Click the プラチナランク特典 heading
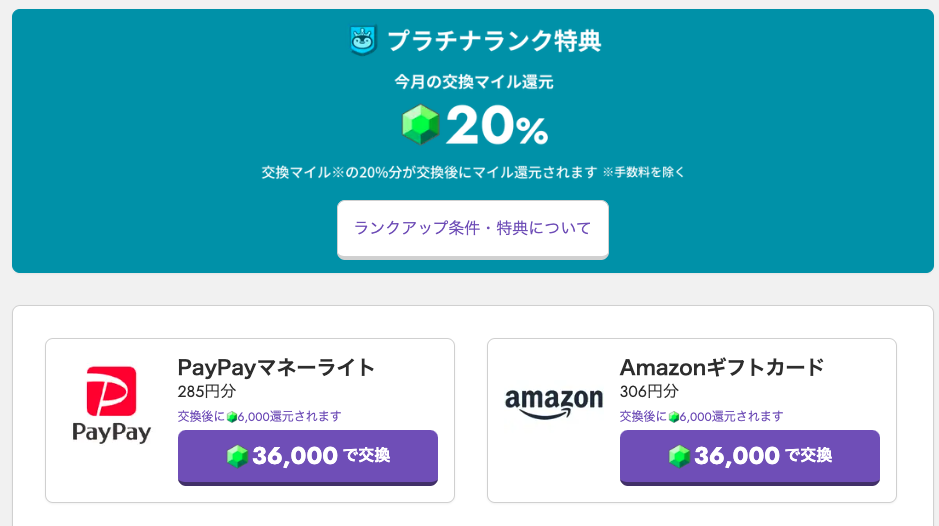939x526 pixels. pyautogui.click(x=494, y=41)
